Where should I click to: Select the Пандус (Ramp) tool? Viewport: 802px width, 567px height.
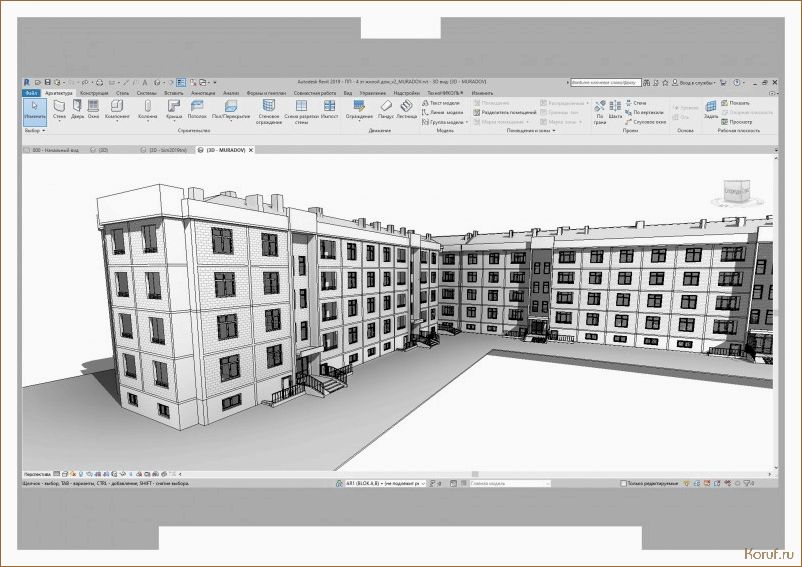386,109
